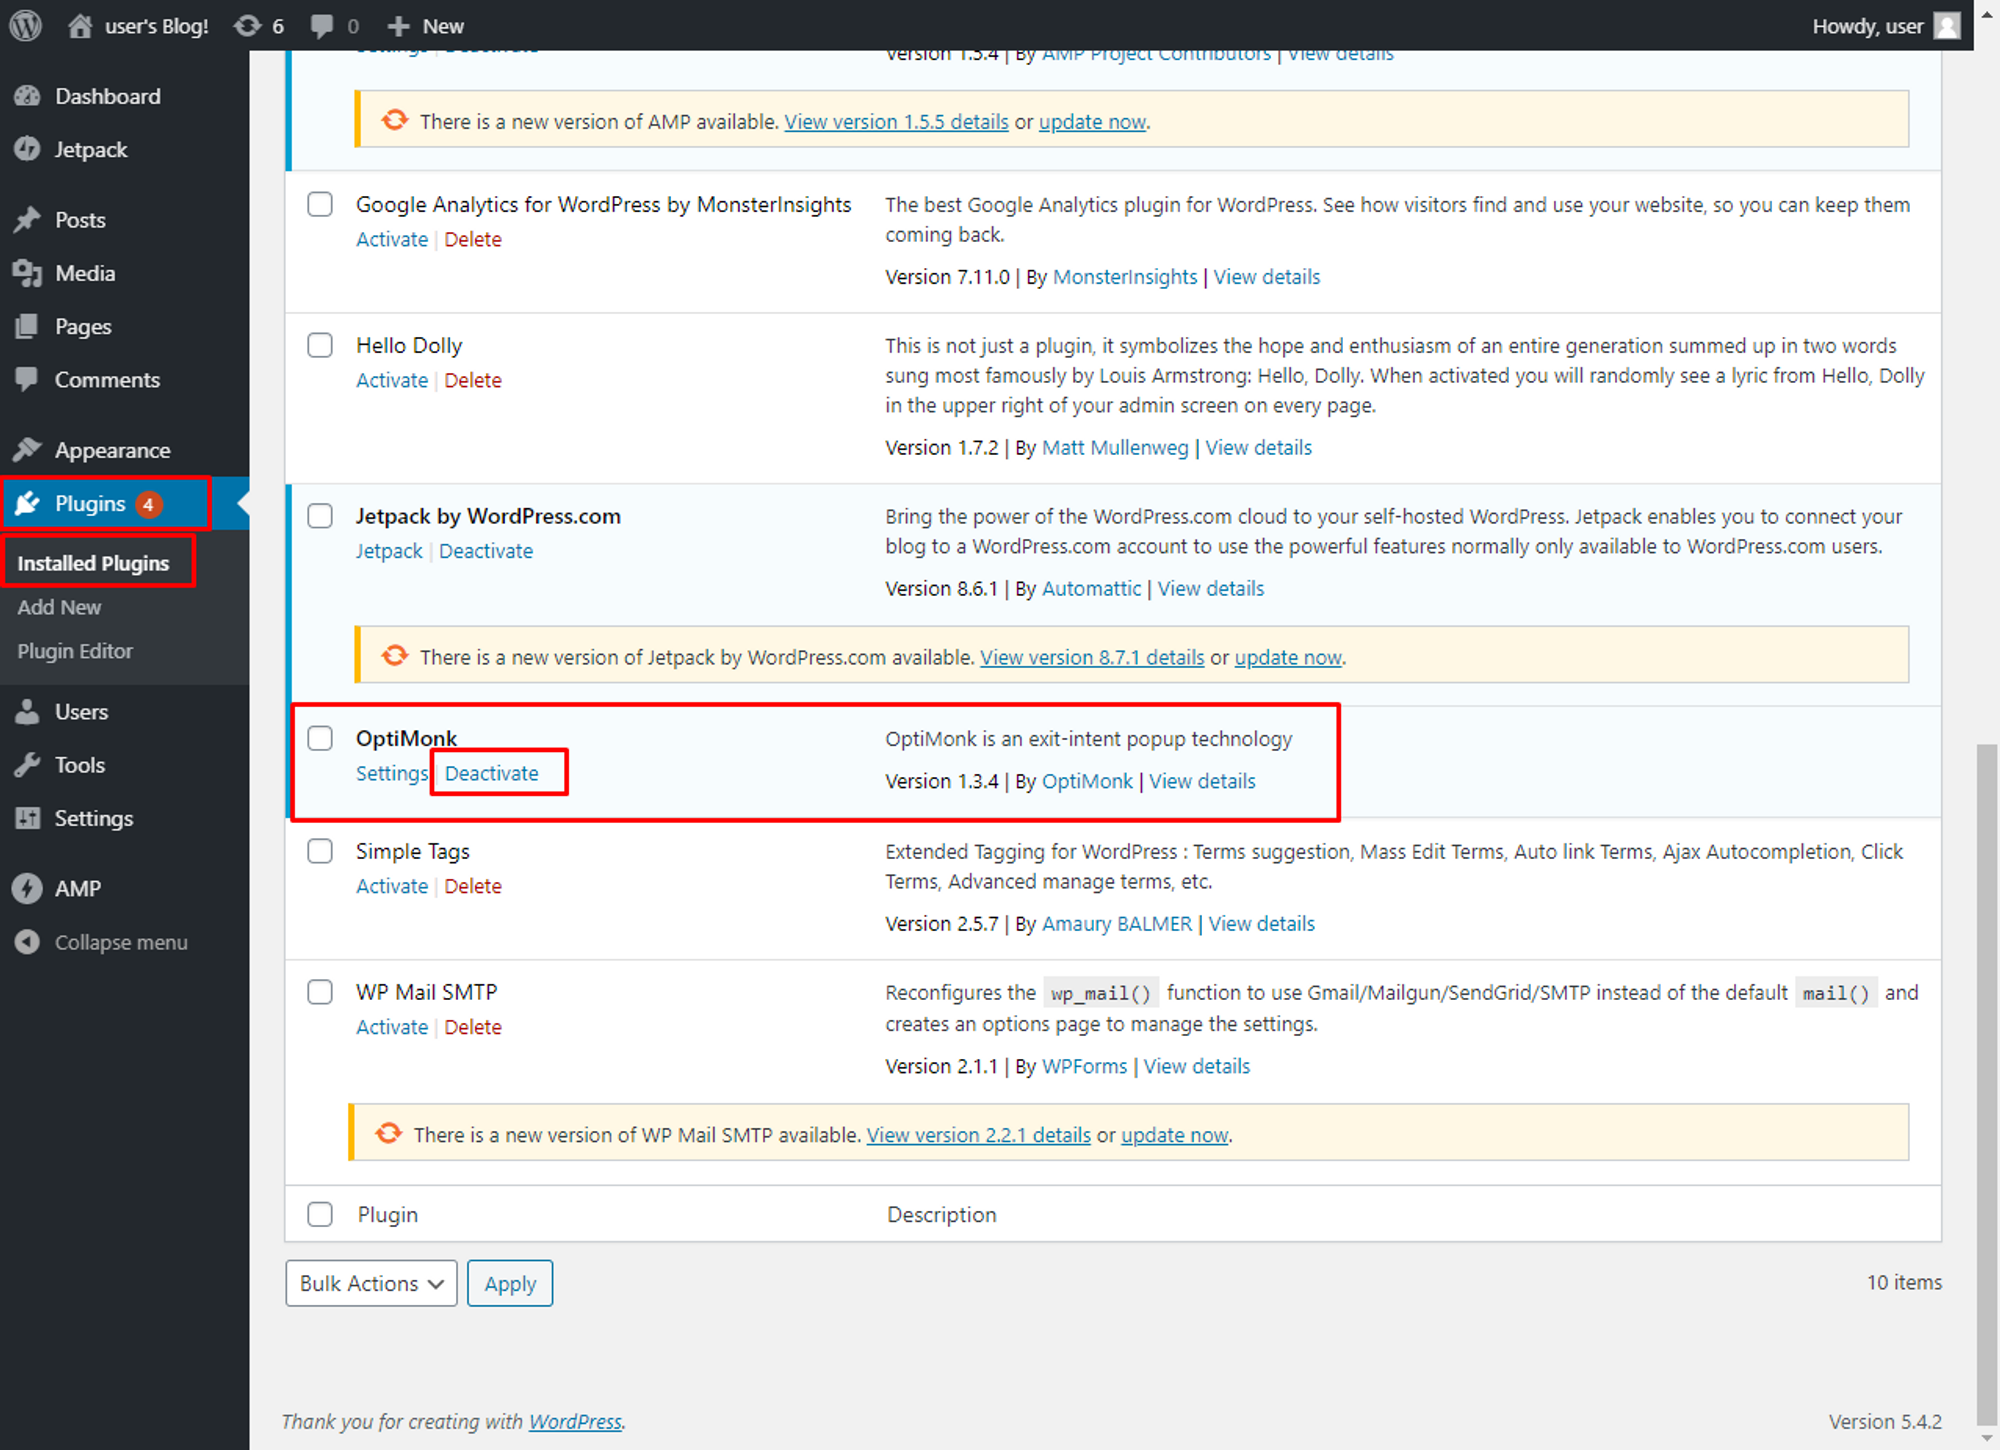
Task: Click the Plugins plug icon
Action: 28,503
